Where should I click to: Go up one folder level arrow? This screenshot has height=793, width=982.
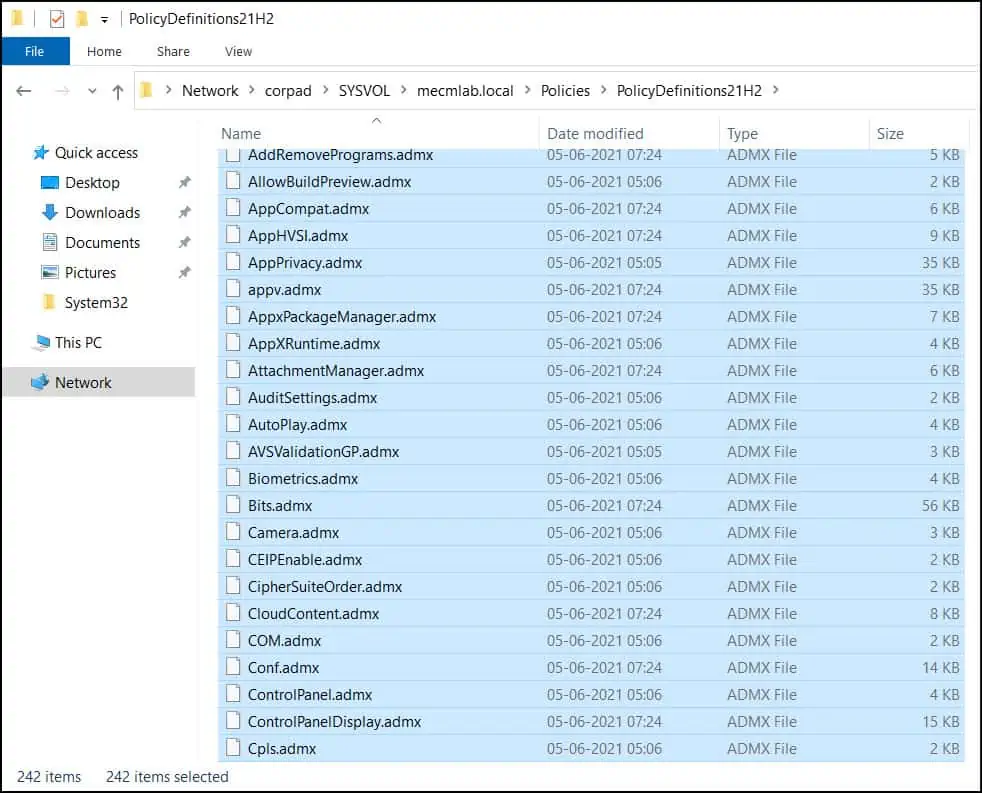(118, 92)
